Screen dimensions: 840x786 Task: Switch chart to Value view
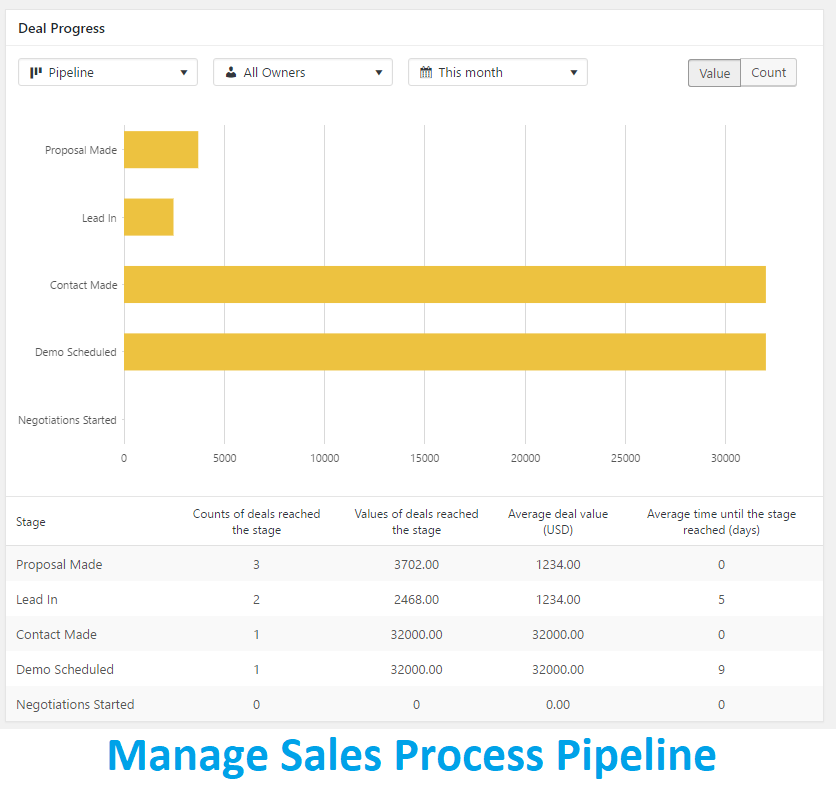point(715,73)
